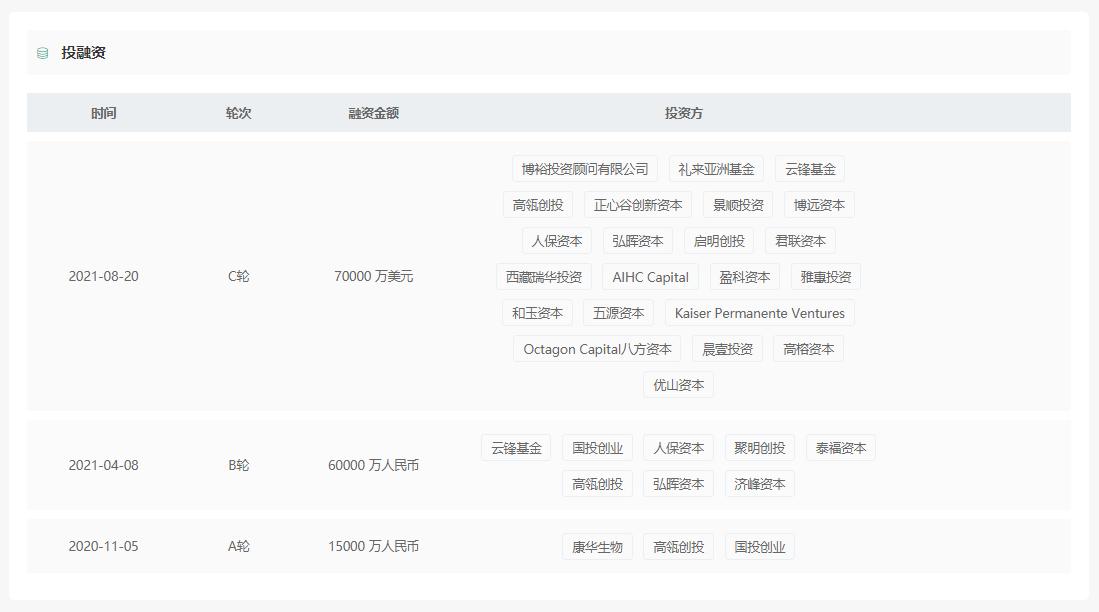
Task: Open investor tag 正心谷创新资本
Action: pos(638,205)
